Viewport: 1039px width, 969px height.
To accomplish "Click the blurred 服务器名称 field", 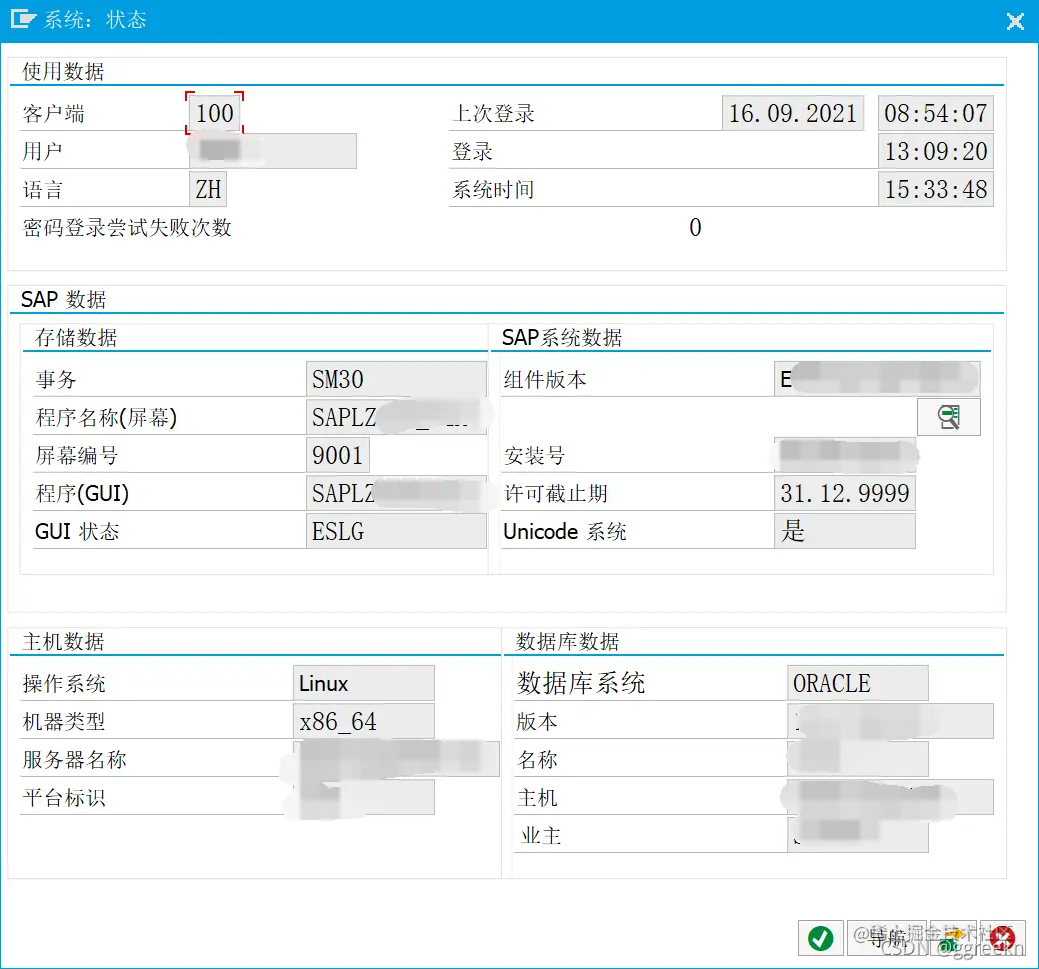I will click(x=396, y=759).
